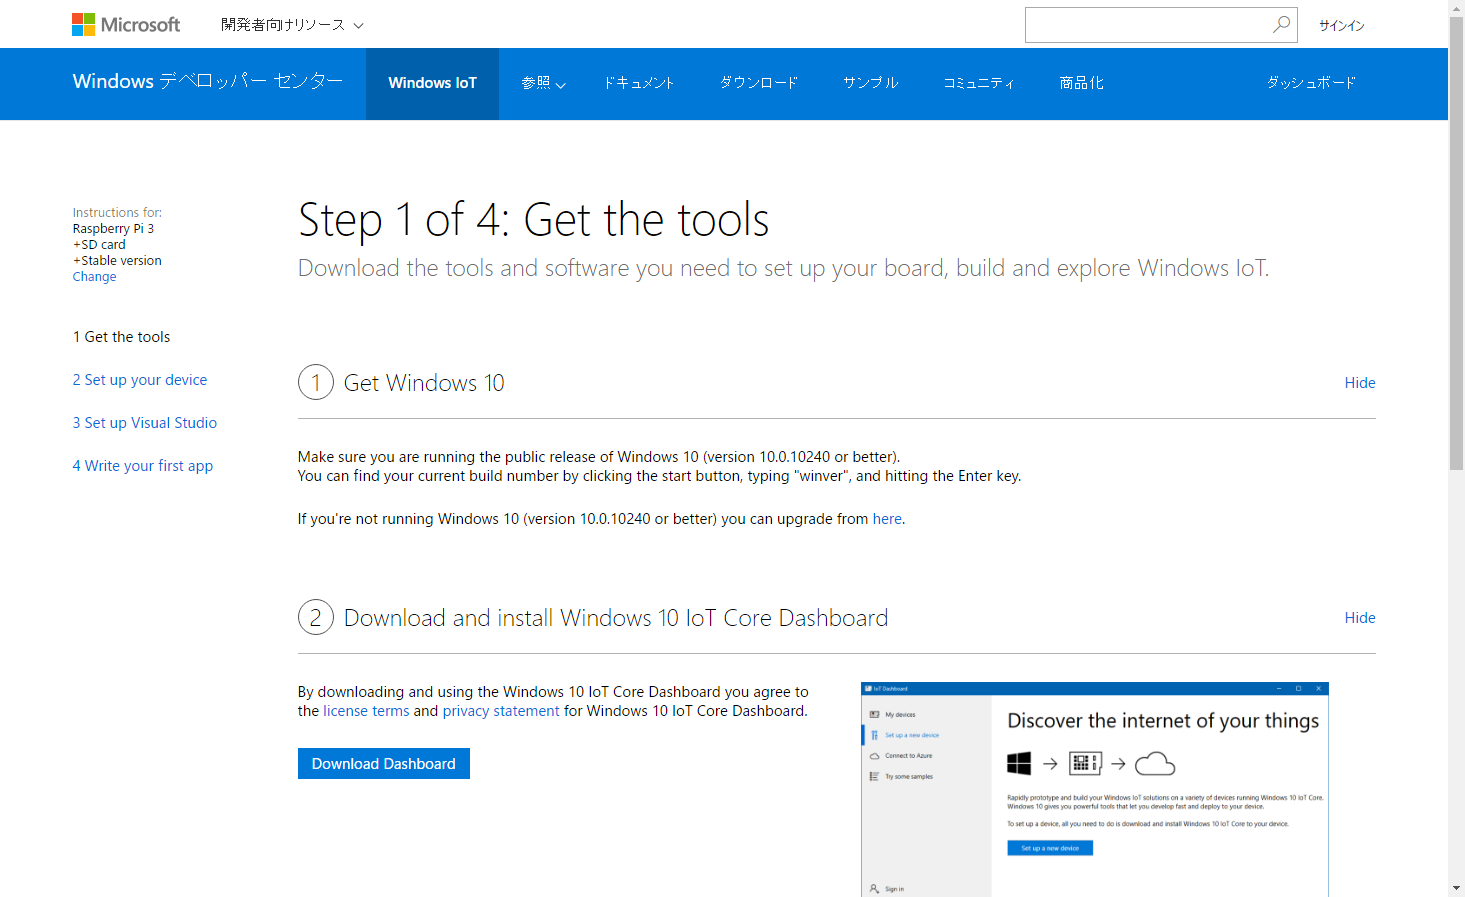Click the Get Windows 10 heading
The image size is (1465, 897).
(424, 383)
